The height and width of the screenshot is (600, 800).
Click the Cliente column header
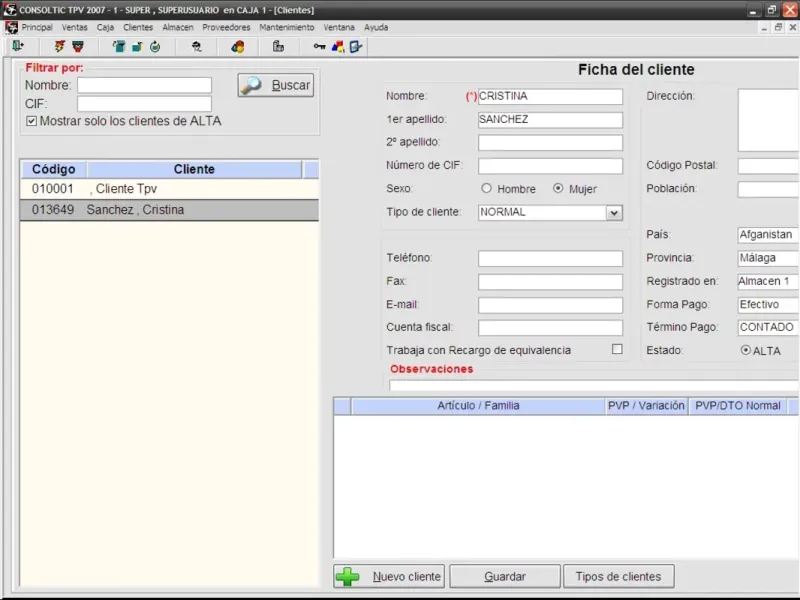[x=194, y=169]
